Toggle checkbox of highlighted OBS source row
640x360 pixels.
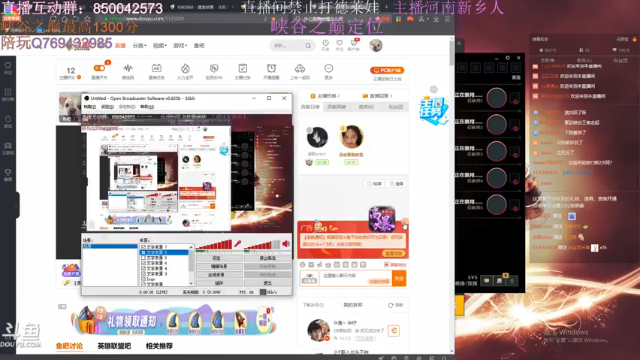click(x=143, y=252)
